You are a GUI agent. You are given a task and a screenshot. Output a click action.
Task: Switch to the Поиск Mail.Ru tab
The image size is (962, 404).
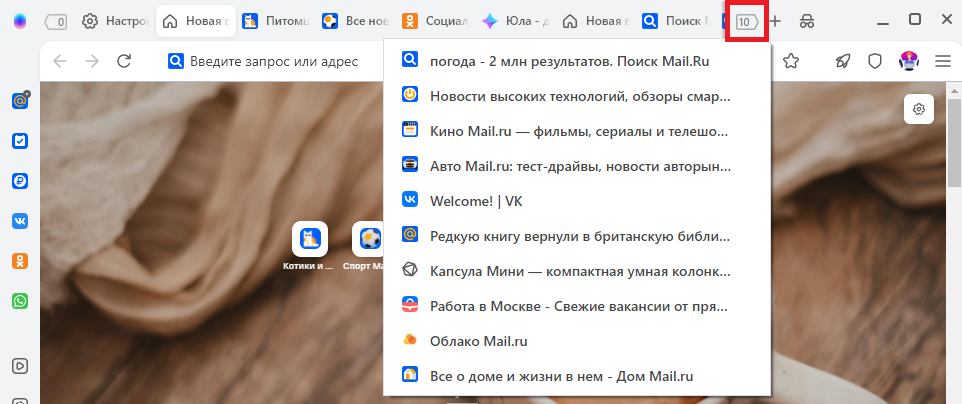pyautogui.click(x=674, y=21)
